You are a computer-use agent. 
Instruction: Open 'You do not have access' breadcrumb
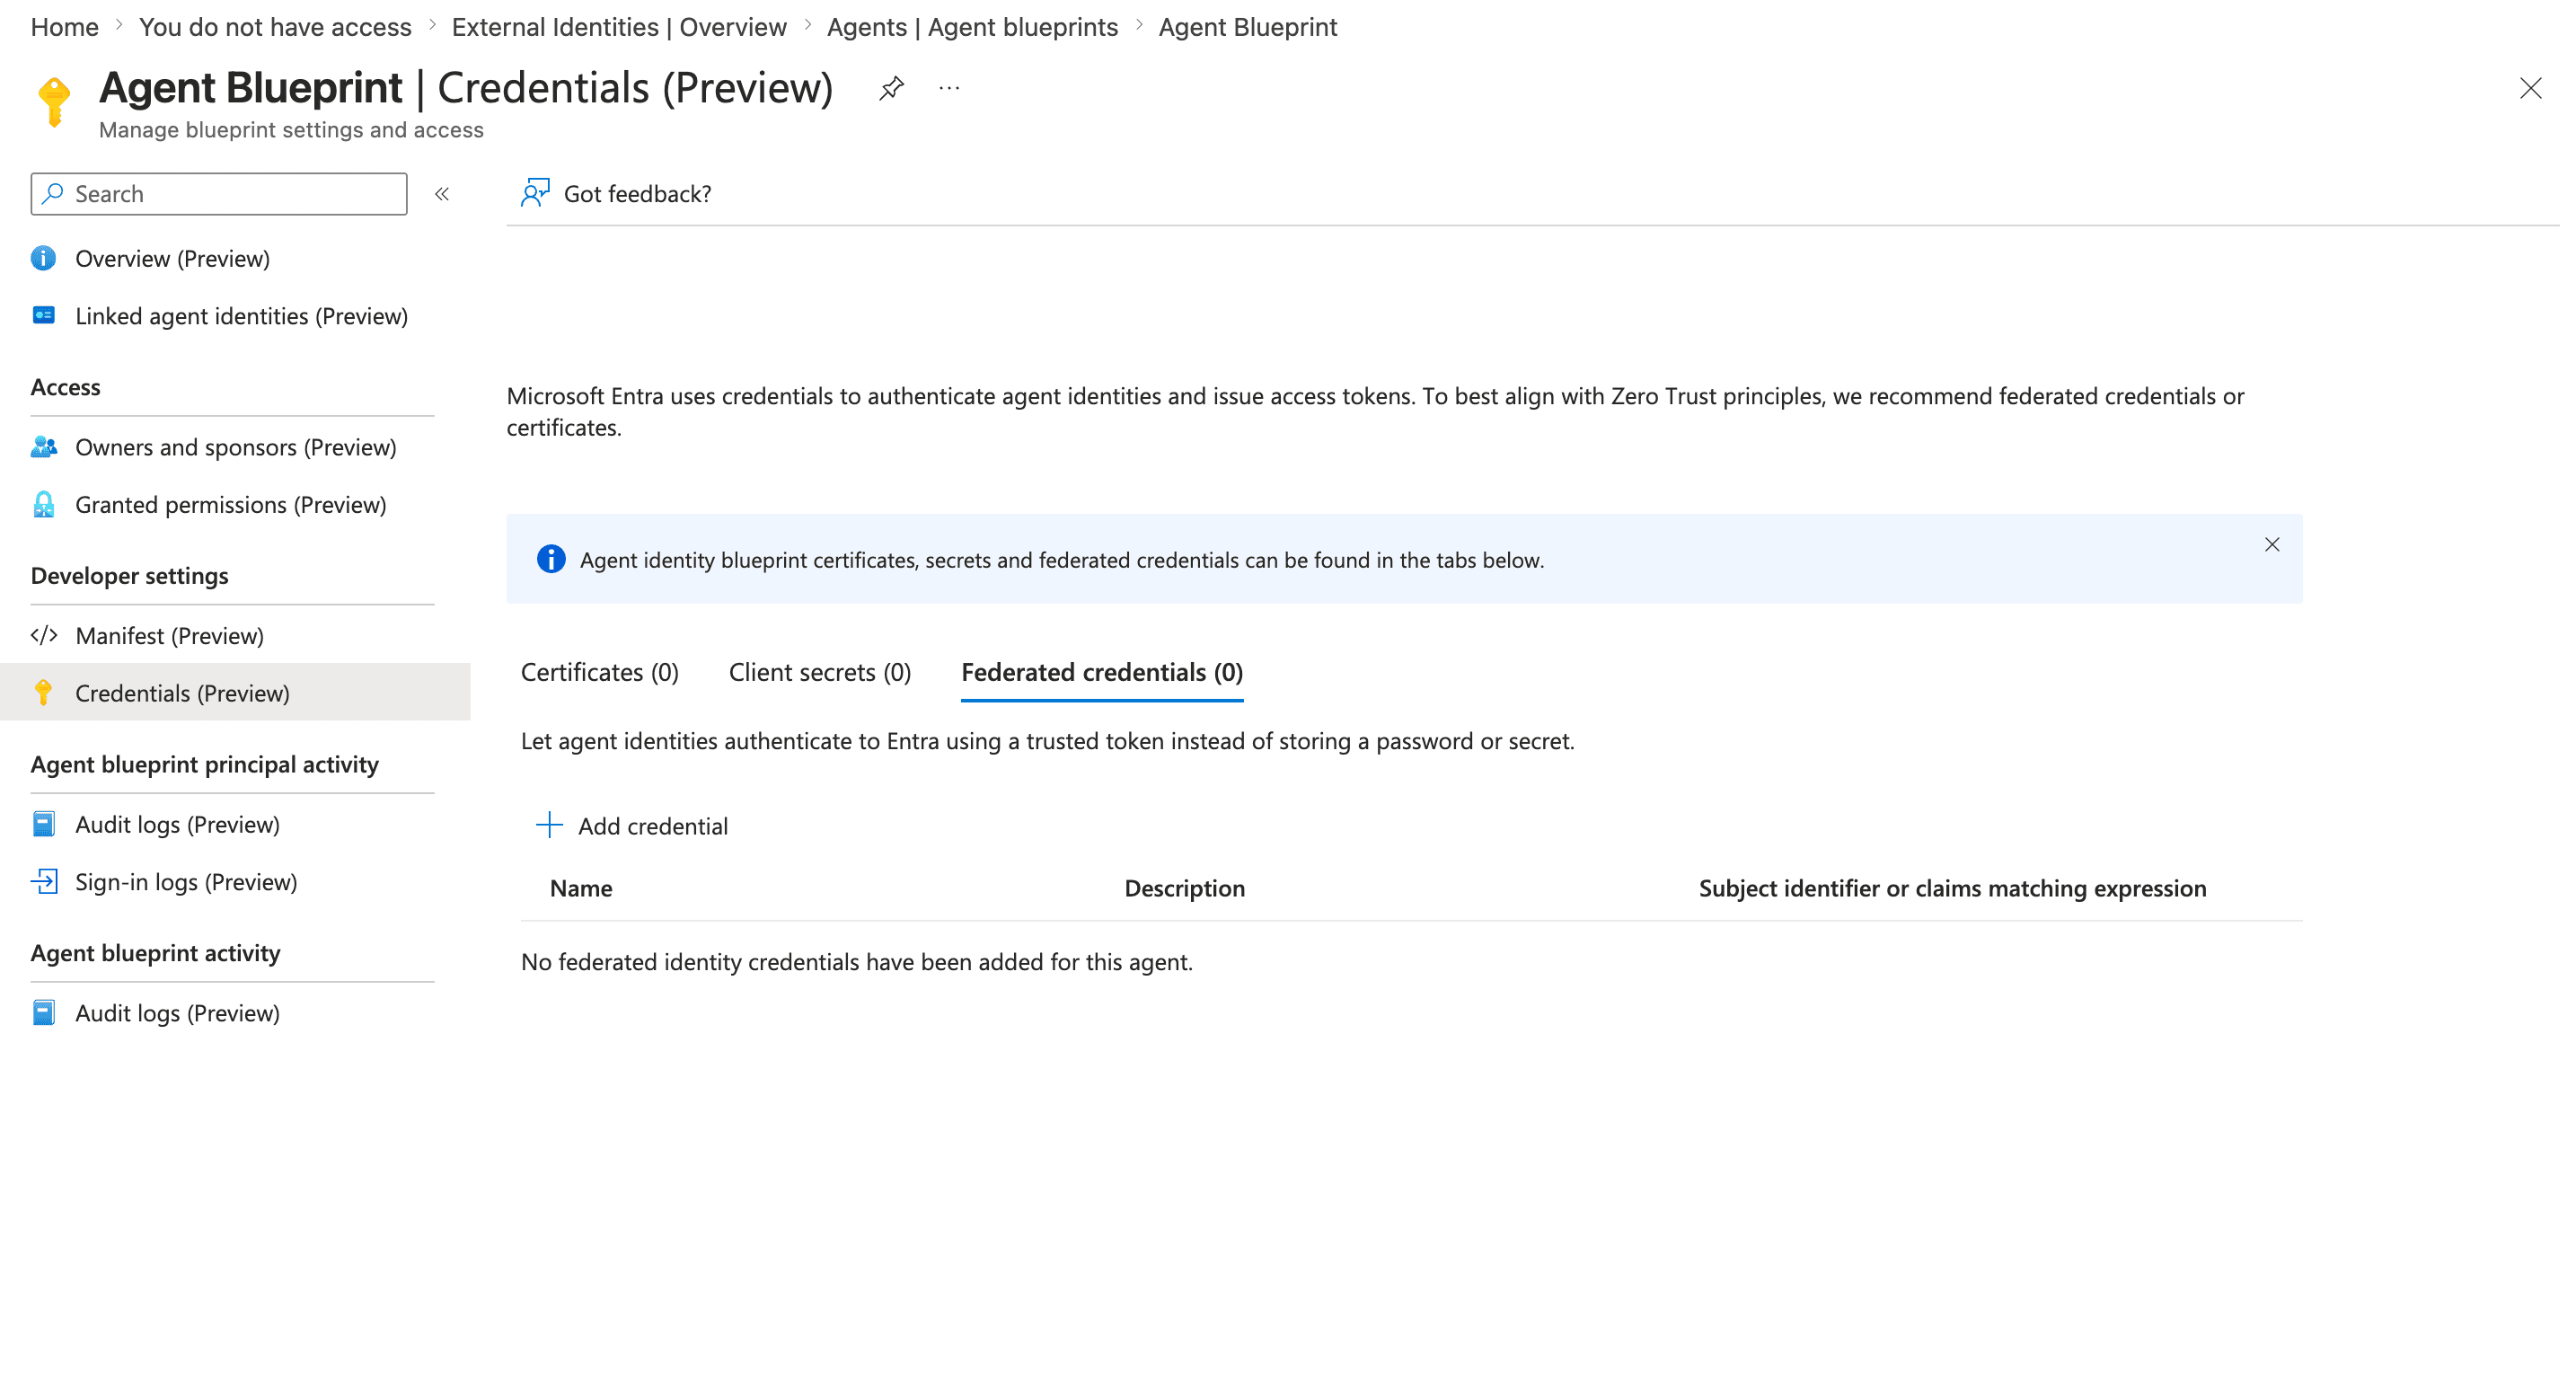coord(277,27)
